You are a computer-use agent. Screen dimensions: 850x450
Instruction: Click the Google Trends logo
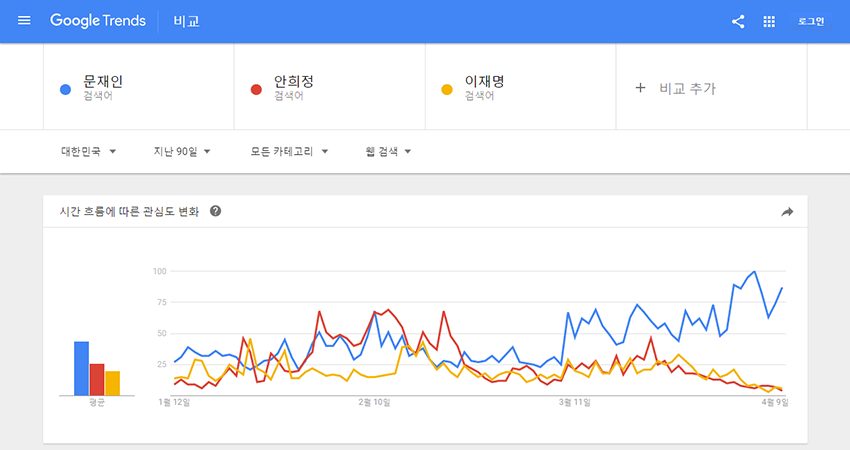(x=97, y=21)
